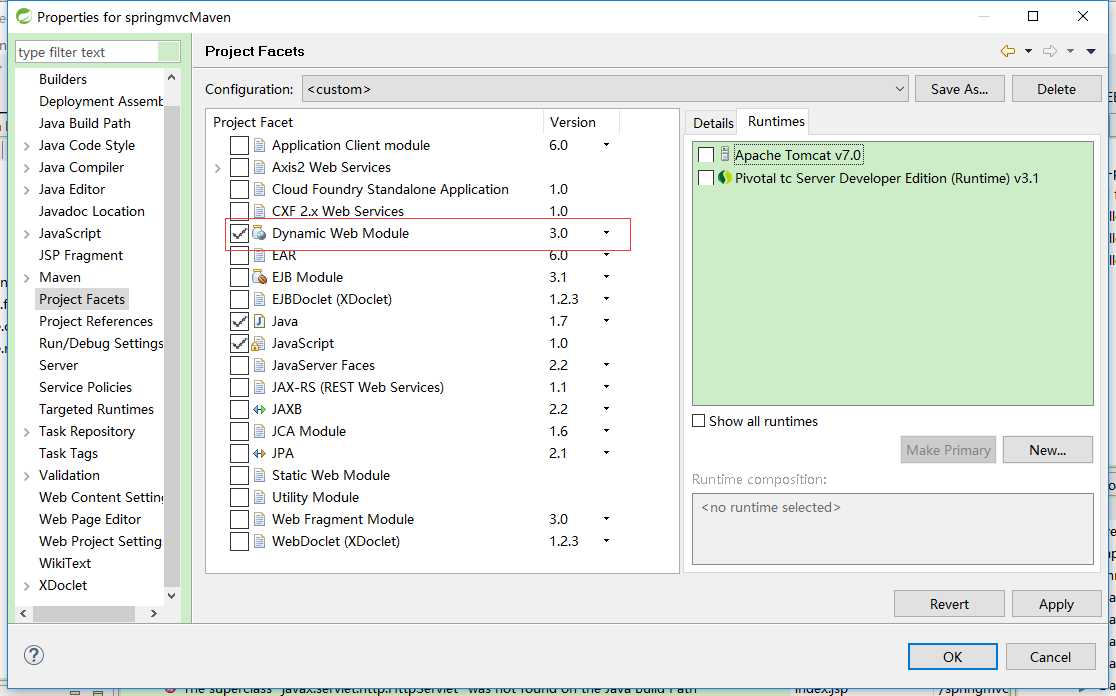
Task: Uncheck the Dynamic Web Module checkbox
Action: tap(239, 233)
